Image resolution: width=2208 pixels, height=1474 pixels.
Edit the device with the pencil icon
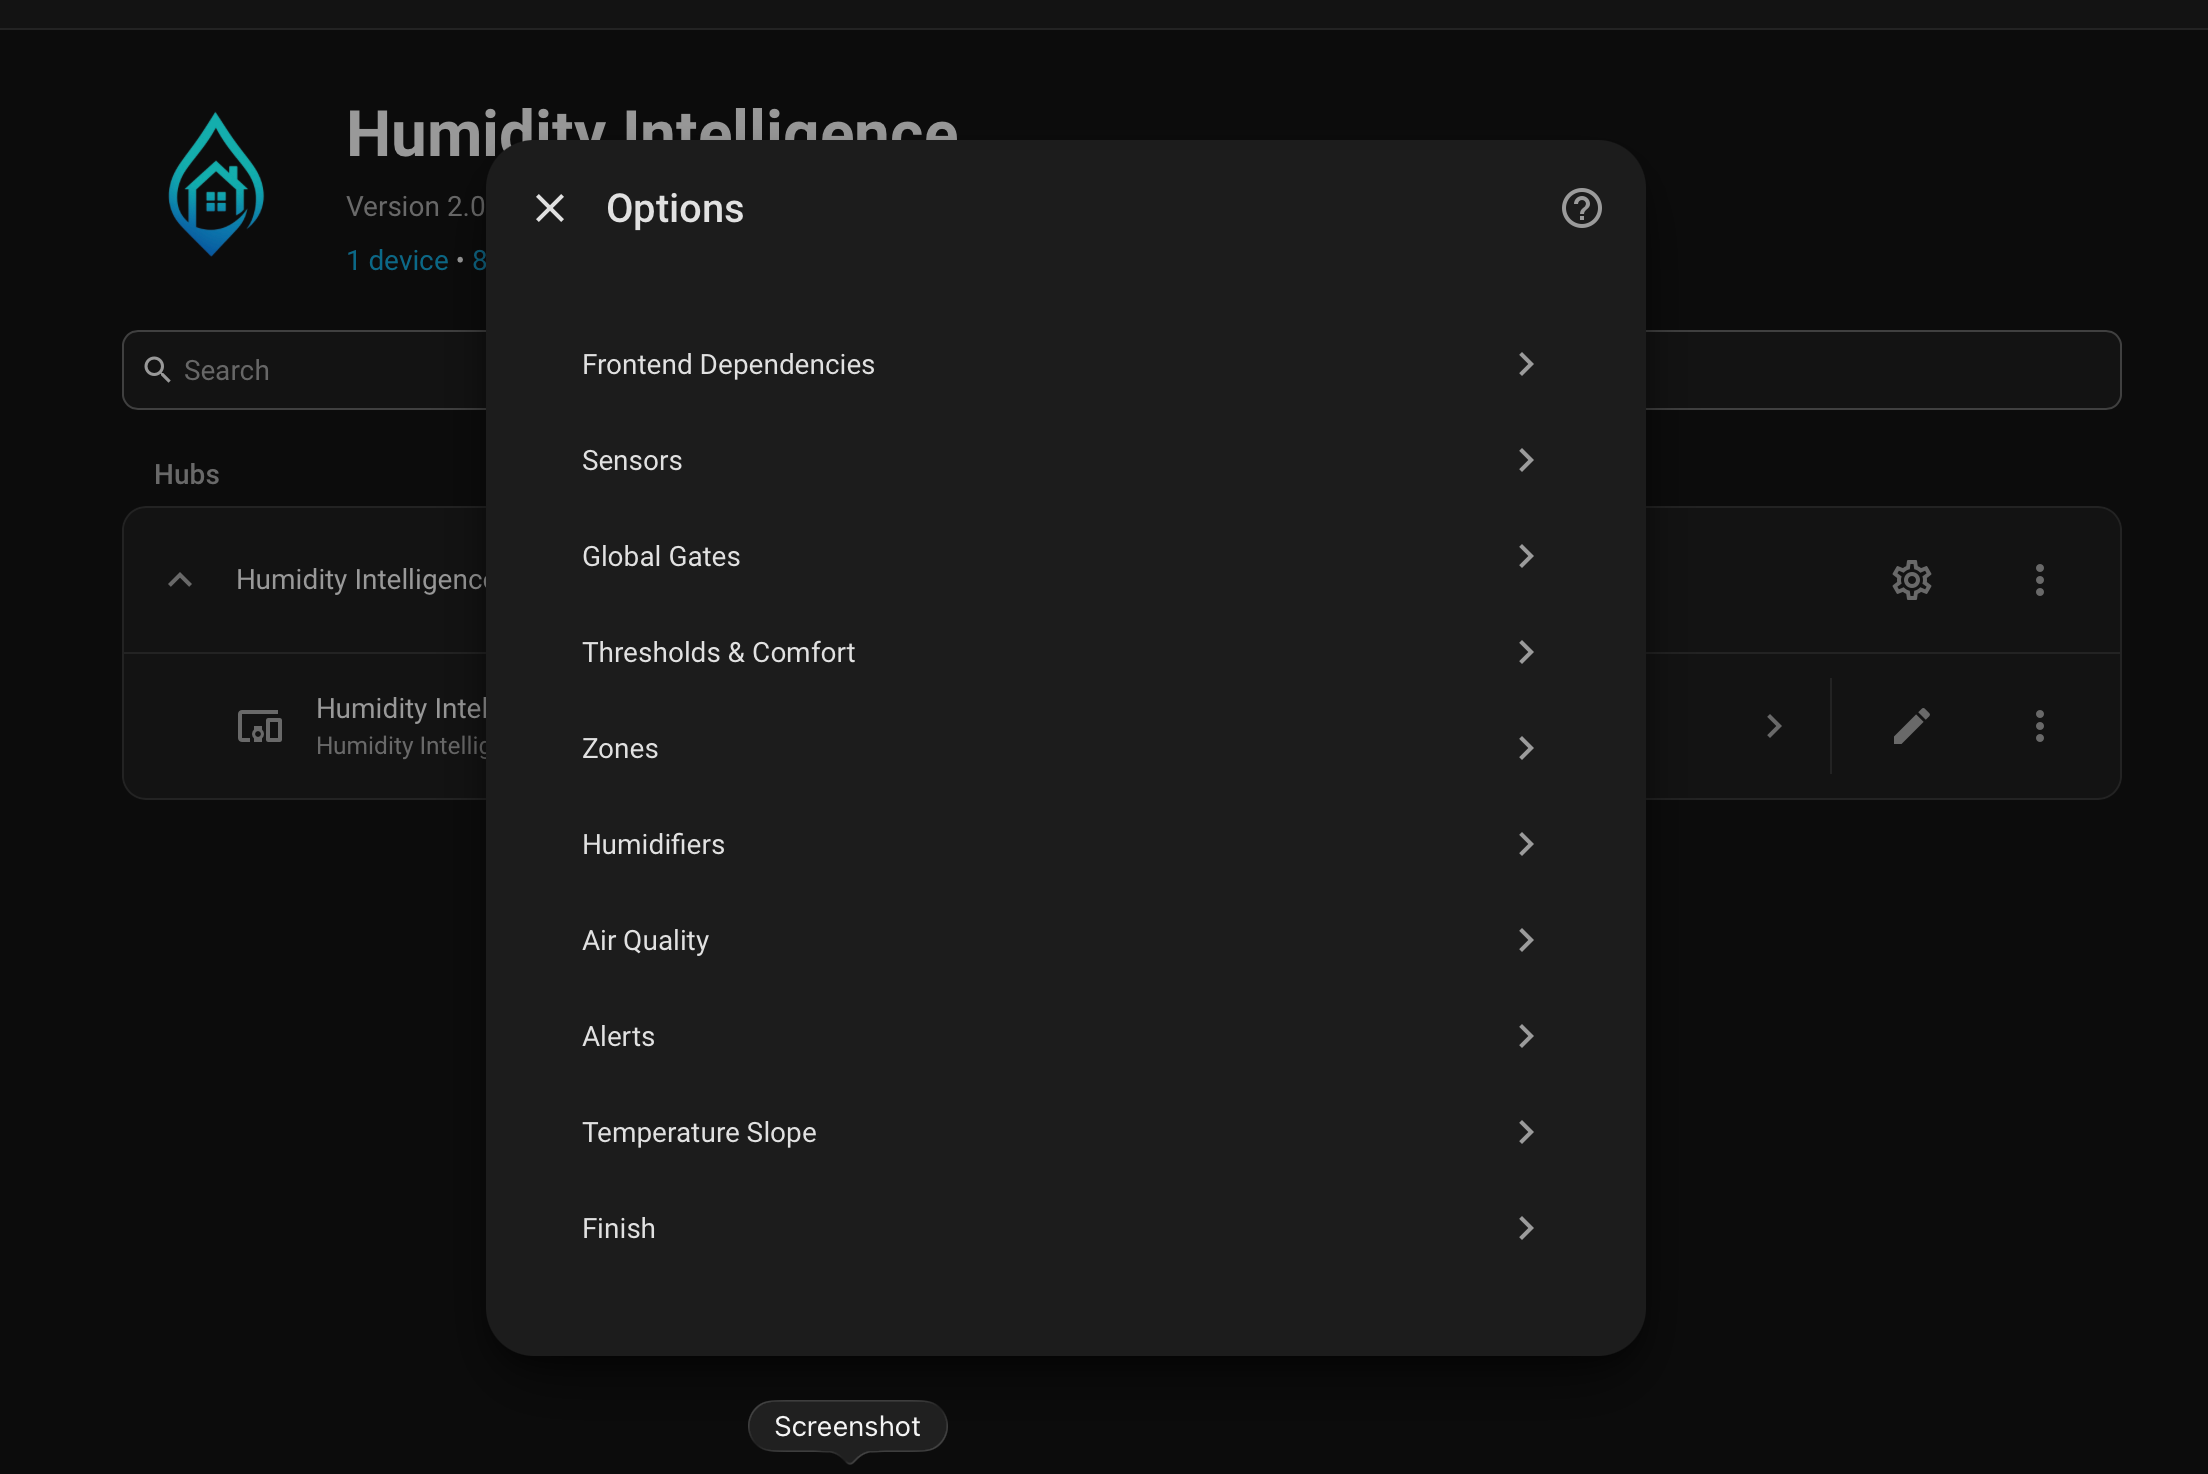1911,726
